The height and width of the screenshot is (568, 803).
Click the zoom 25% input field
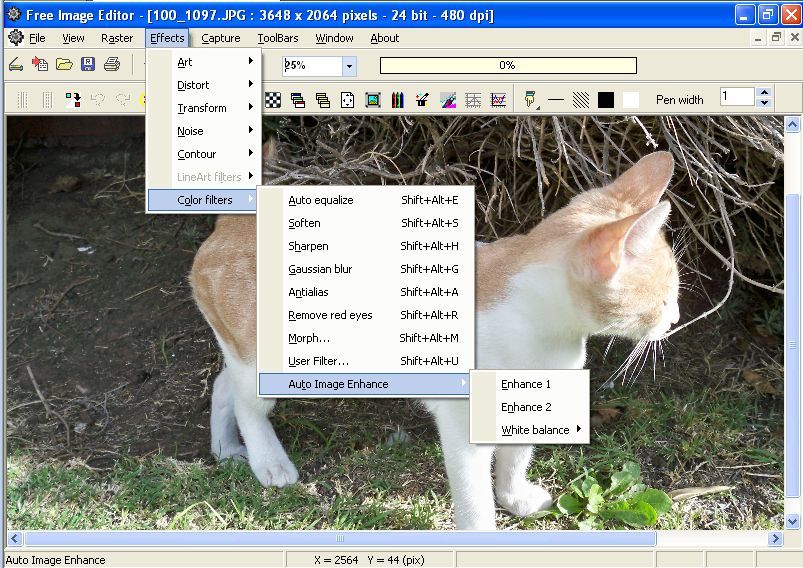(312, 66)
